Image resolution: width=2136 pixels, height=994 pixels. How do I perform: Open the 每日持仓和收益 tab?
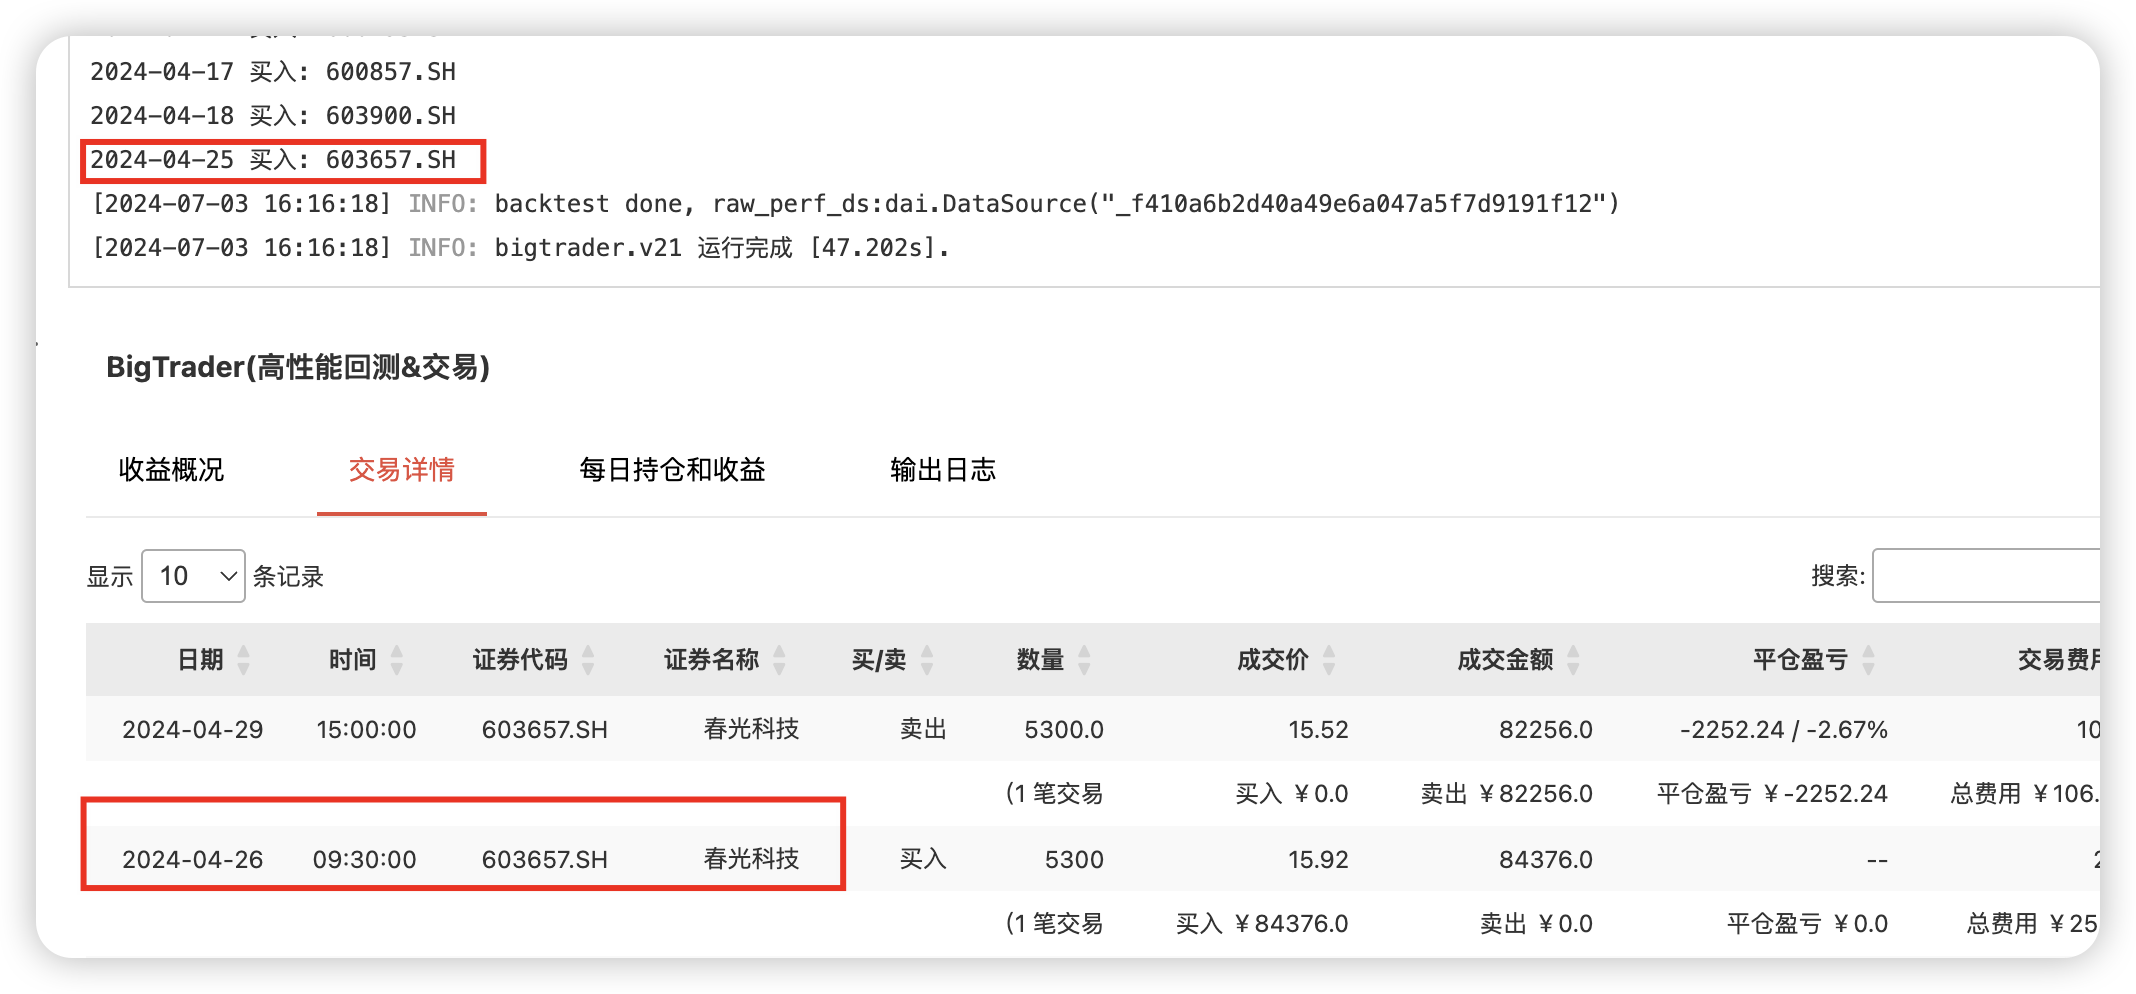click(x=672, y=470)
